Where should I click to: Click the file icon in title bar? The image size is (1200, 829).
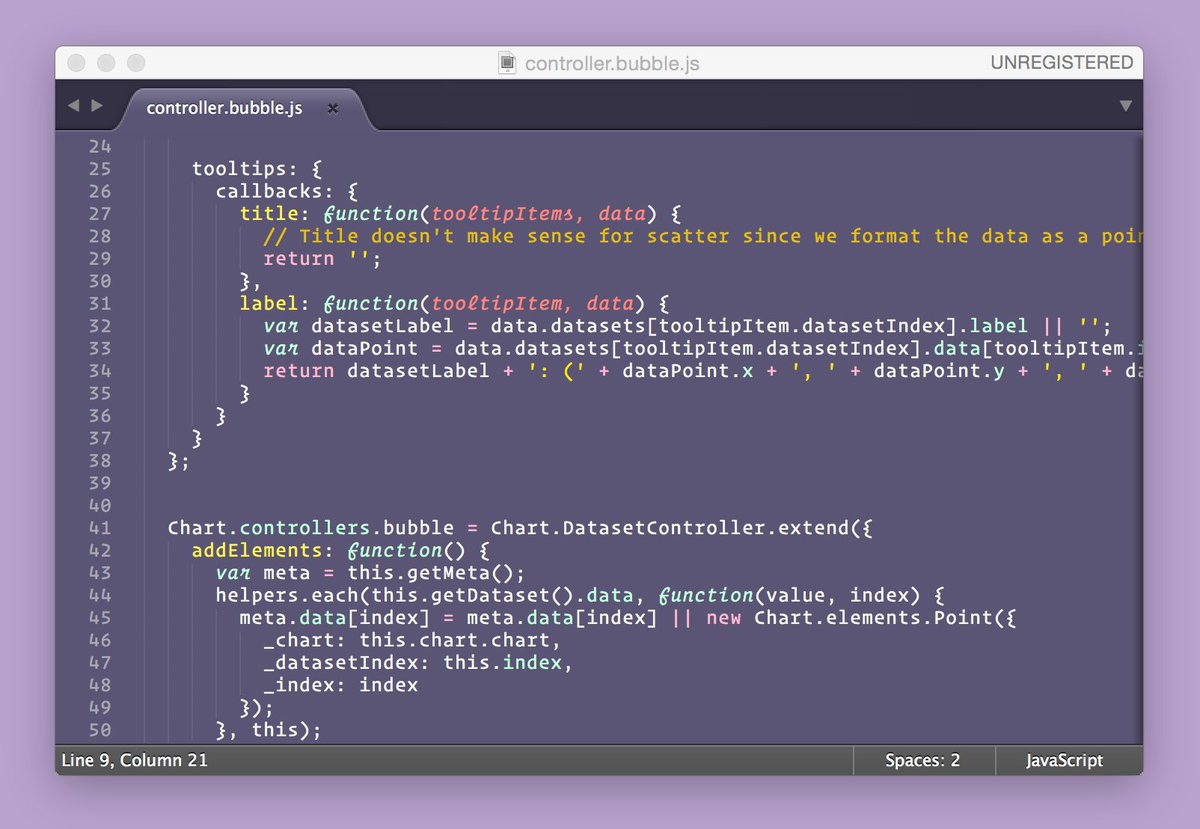pyautogui.click(x=508, y=63)
